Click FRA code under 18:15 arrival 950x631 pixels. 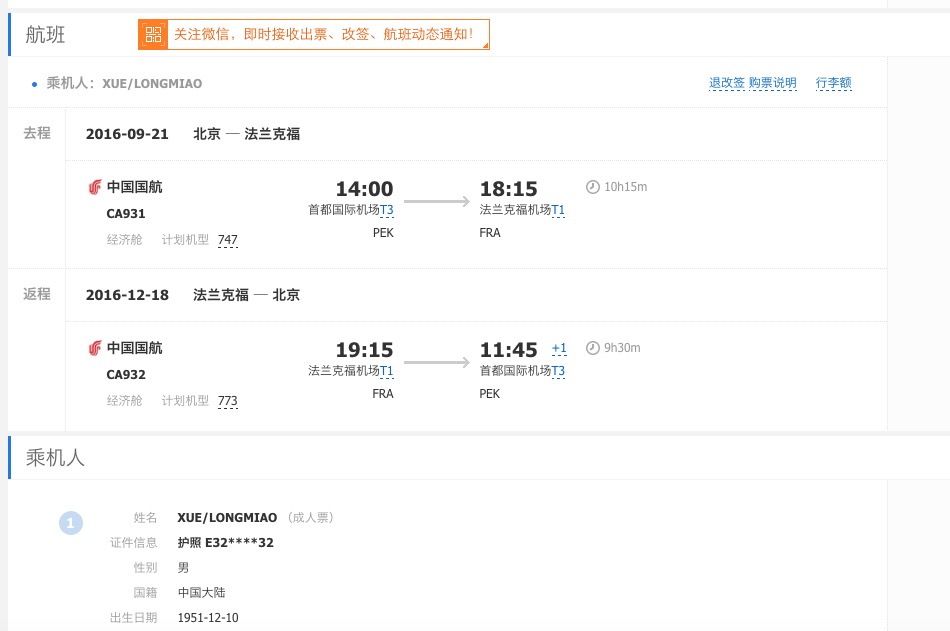tap(490, 233)
